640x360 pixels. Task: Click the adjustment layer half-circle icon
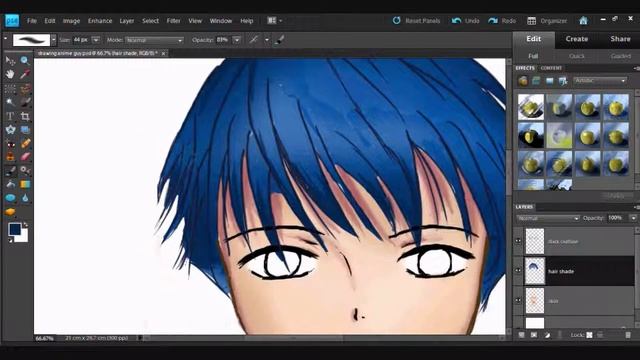tap(547, 335)
